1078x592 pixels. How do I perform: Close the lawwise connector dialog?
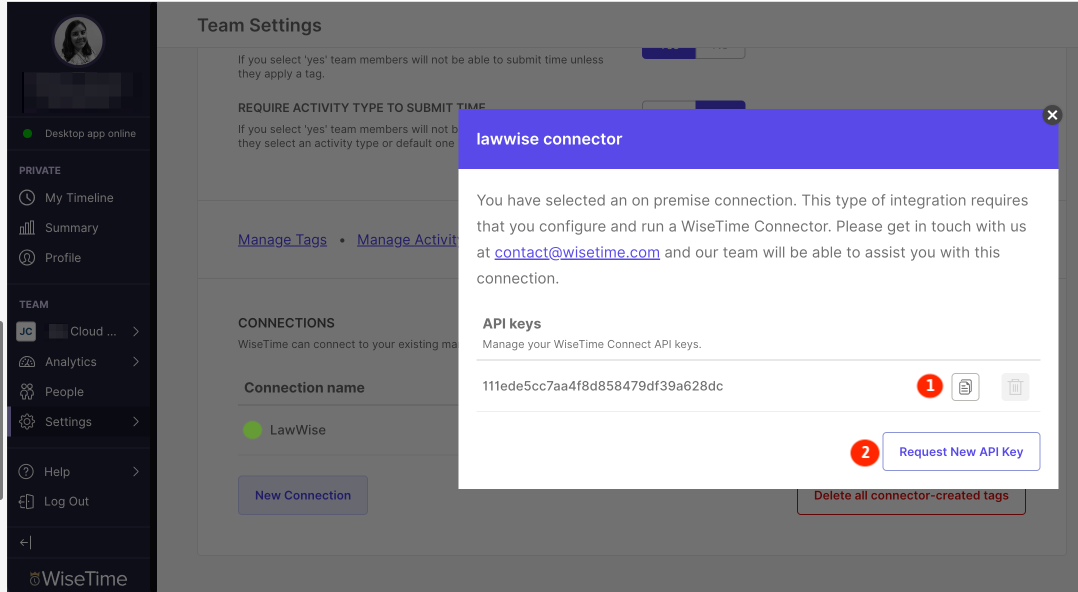pos(1052,115)
